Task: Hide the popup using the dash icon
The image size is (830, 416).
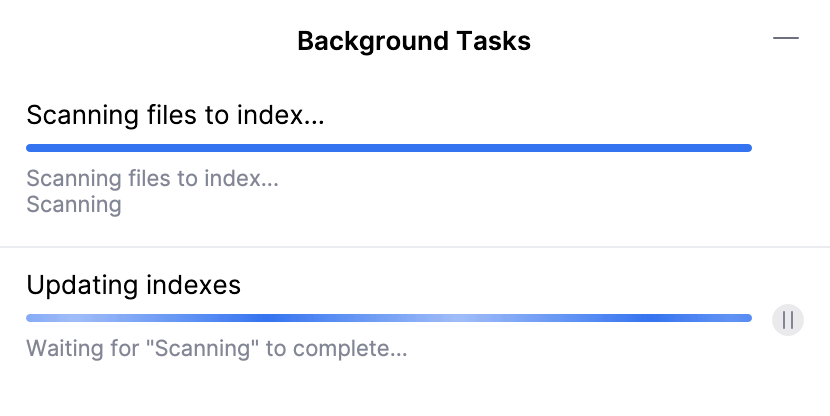Action: 786,38
